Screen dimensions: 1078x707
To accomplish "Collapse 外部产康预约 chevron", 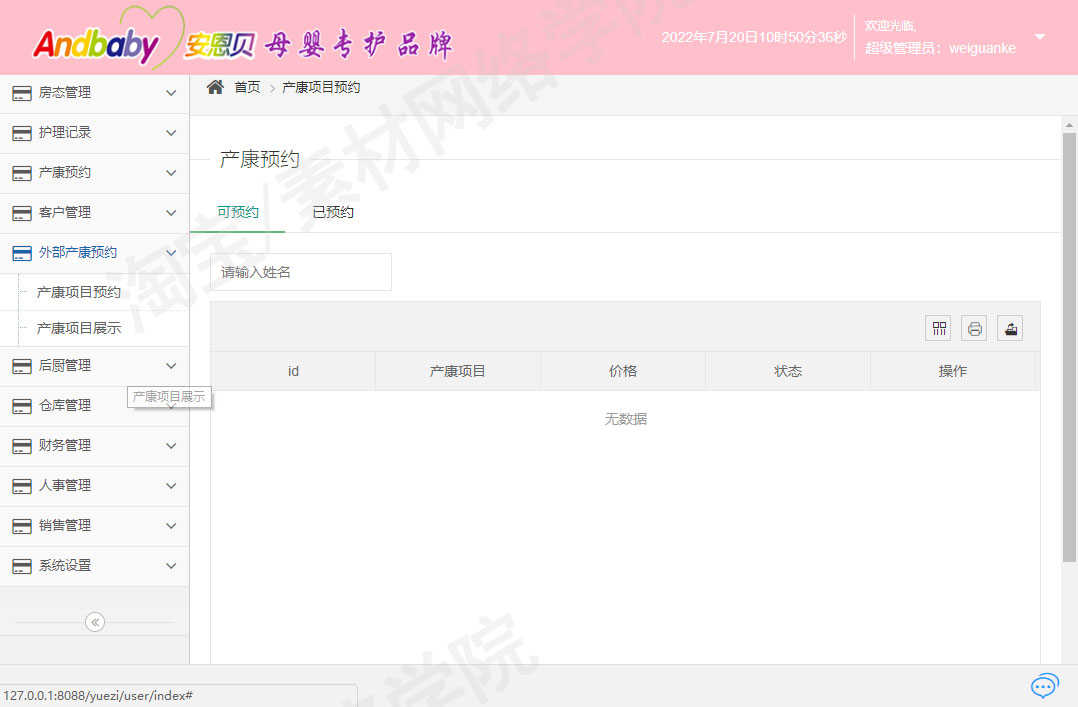I will pos(171,252).
